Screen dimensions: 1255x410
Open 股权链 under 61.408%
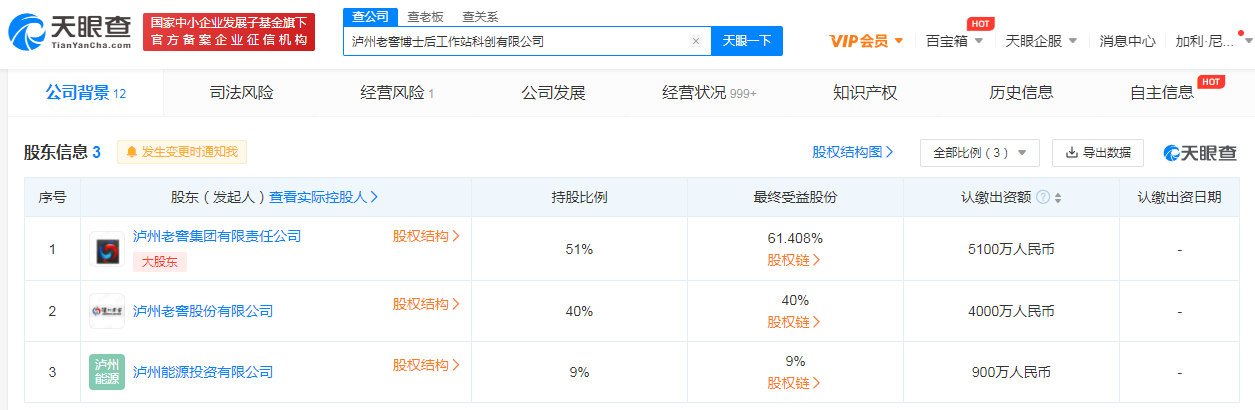coord(795,260)
